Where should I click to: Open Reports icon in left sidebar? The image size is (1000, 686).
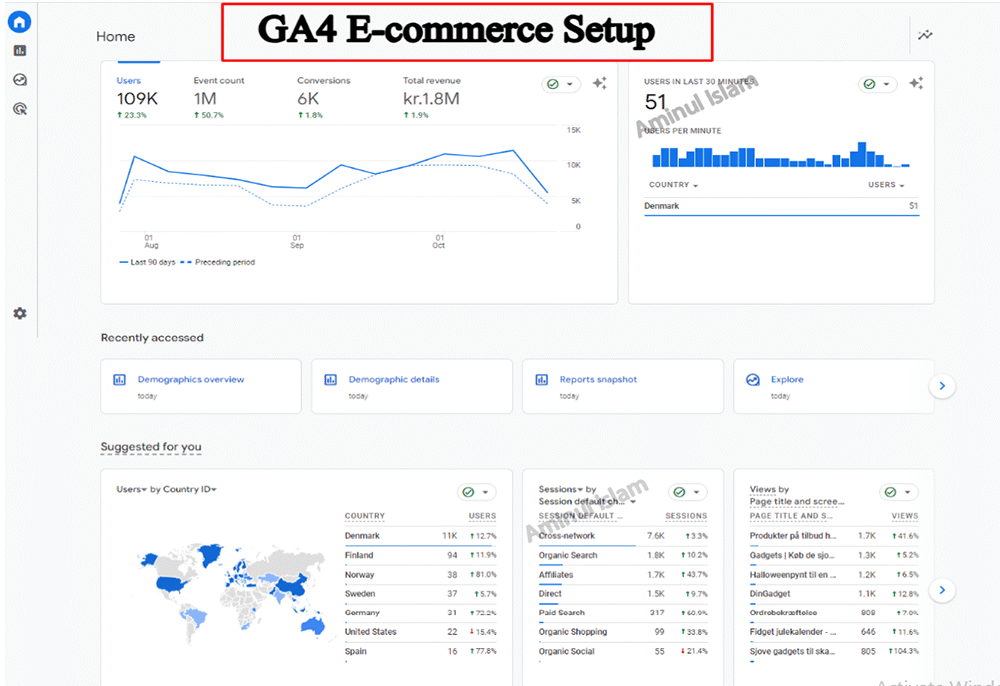pyautogui.click(x=20, y=50)
